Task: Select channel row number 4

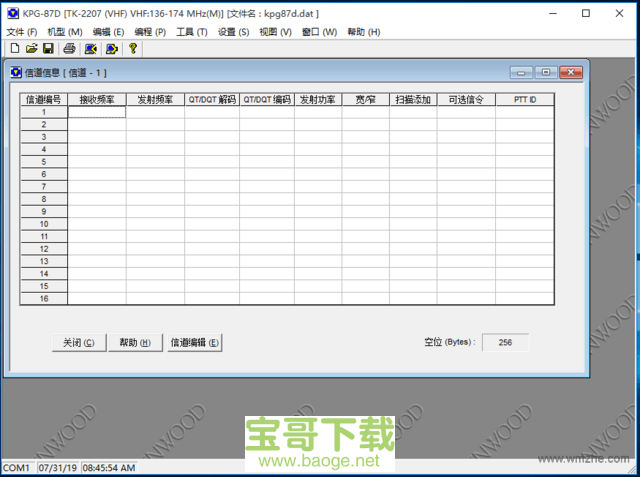Action: 44,149
